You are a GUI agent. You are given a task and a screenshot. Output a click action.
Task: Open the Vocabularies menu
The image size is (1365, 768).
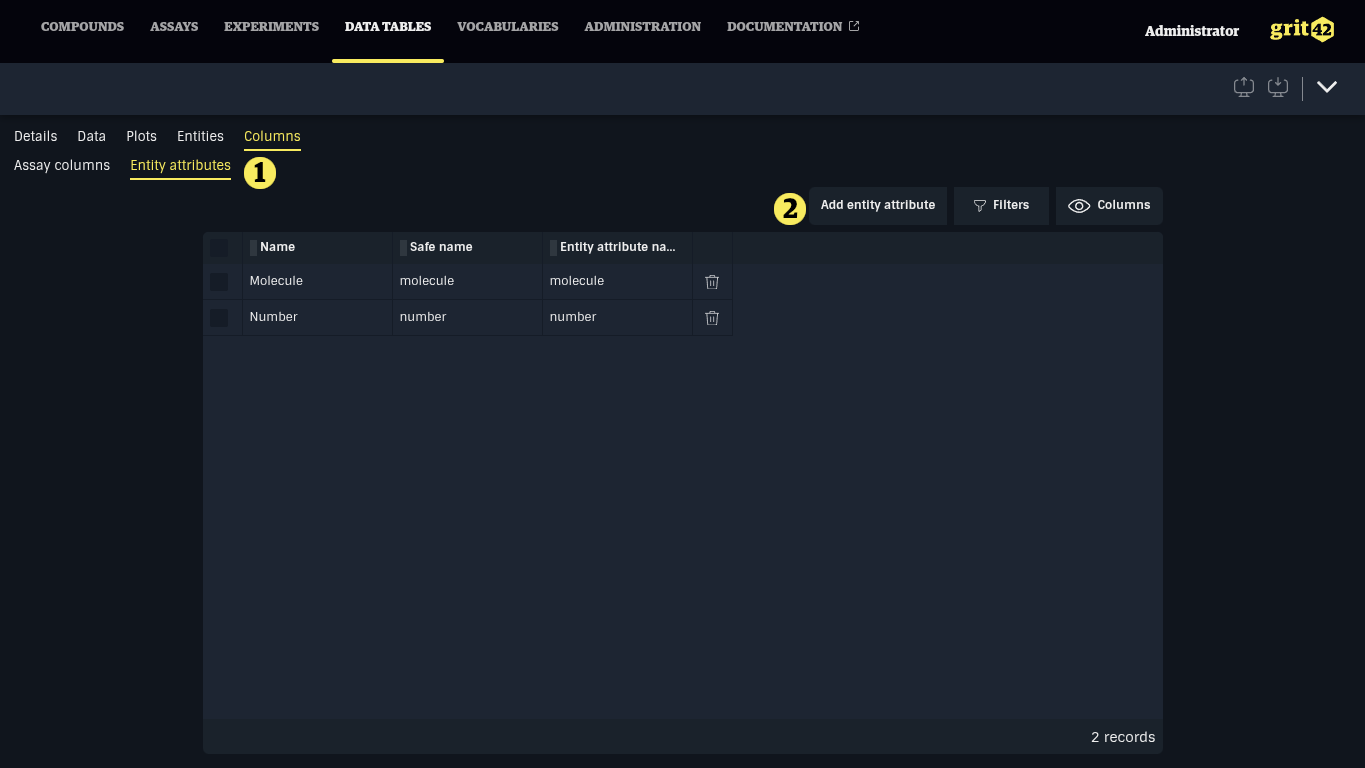coord(508,27)
